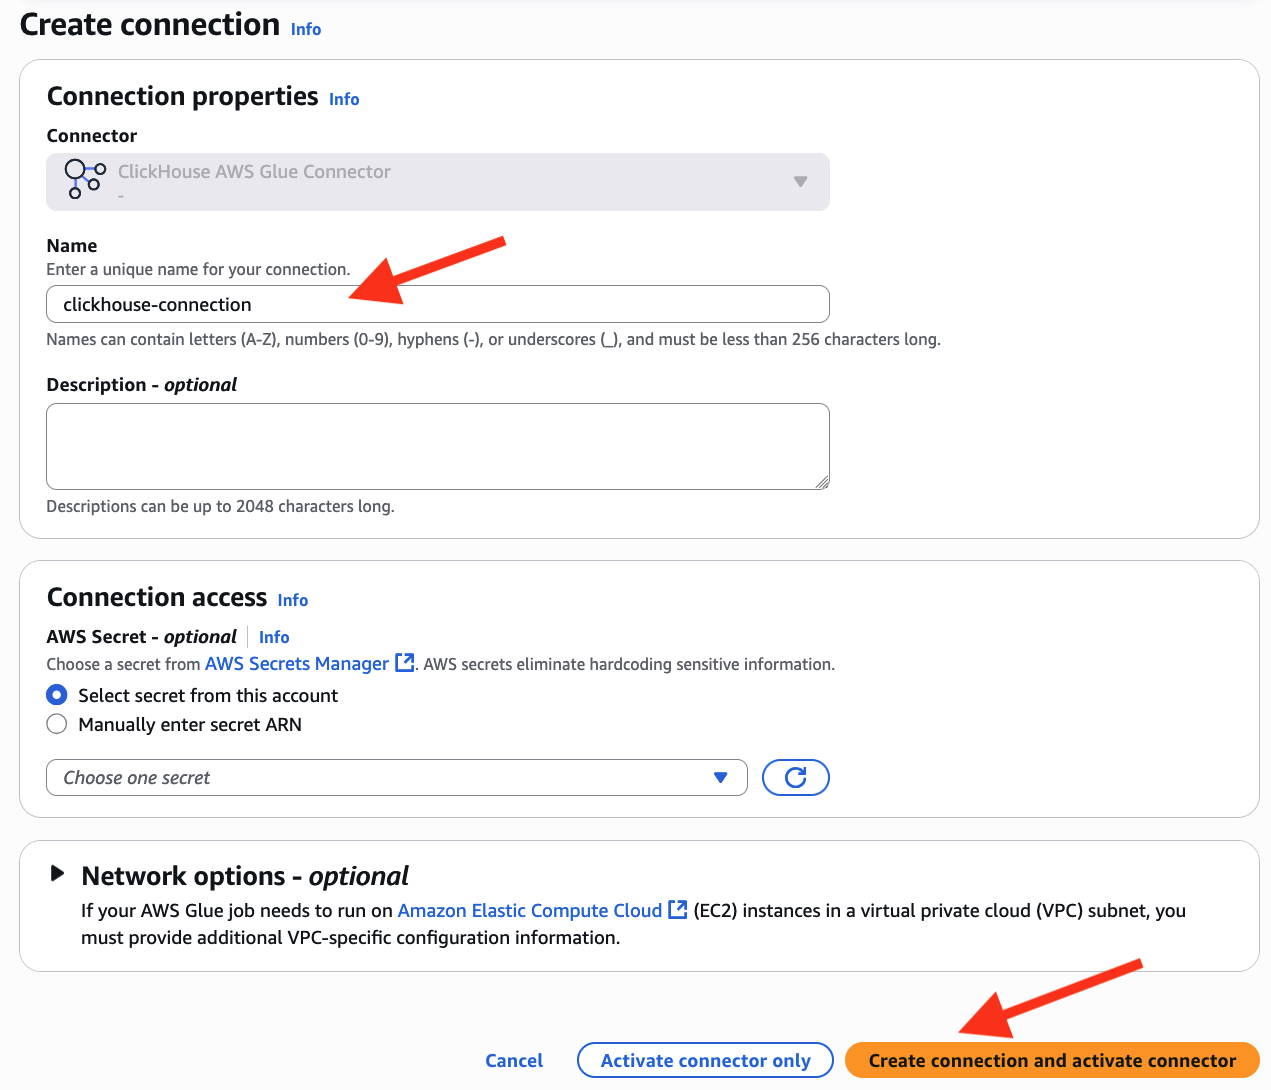
Task: Click the connection Name input field
Action: [437, 305]
